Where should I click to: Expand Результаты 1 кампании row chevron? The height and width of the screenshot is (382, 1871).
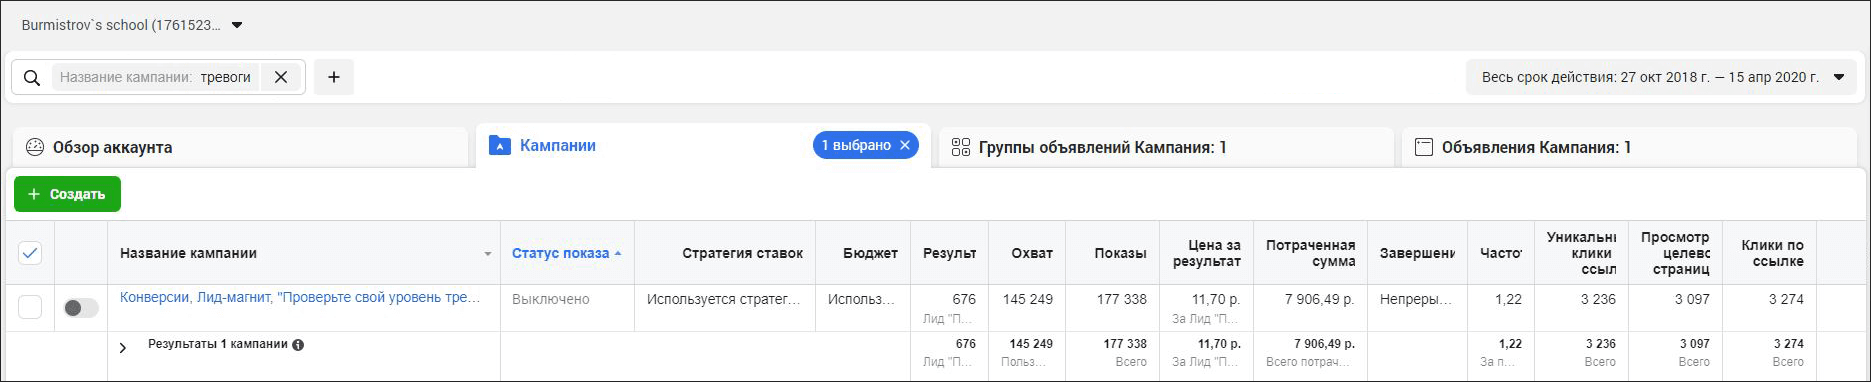[123, 348]
